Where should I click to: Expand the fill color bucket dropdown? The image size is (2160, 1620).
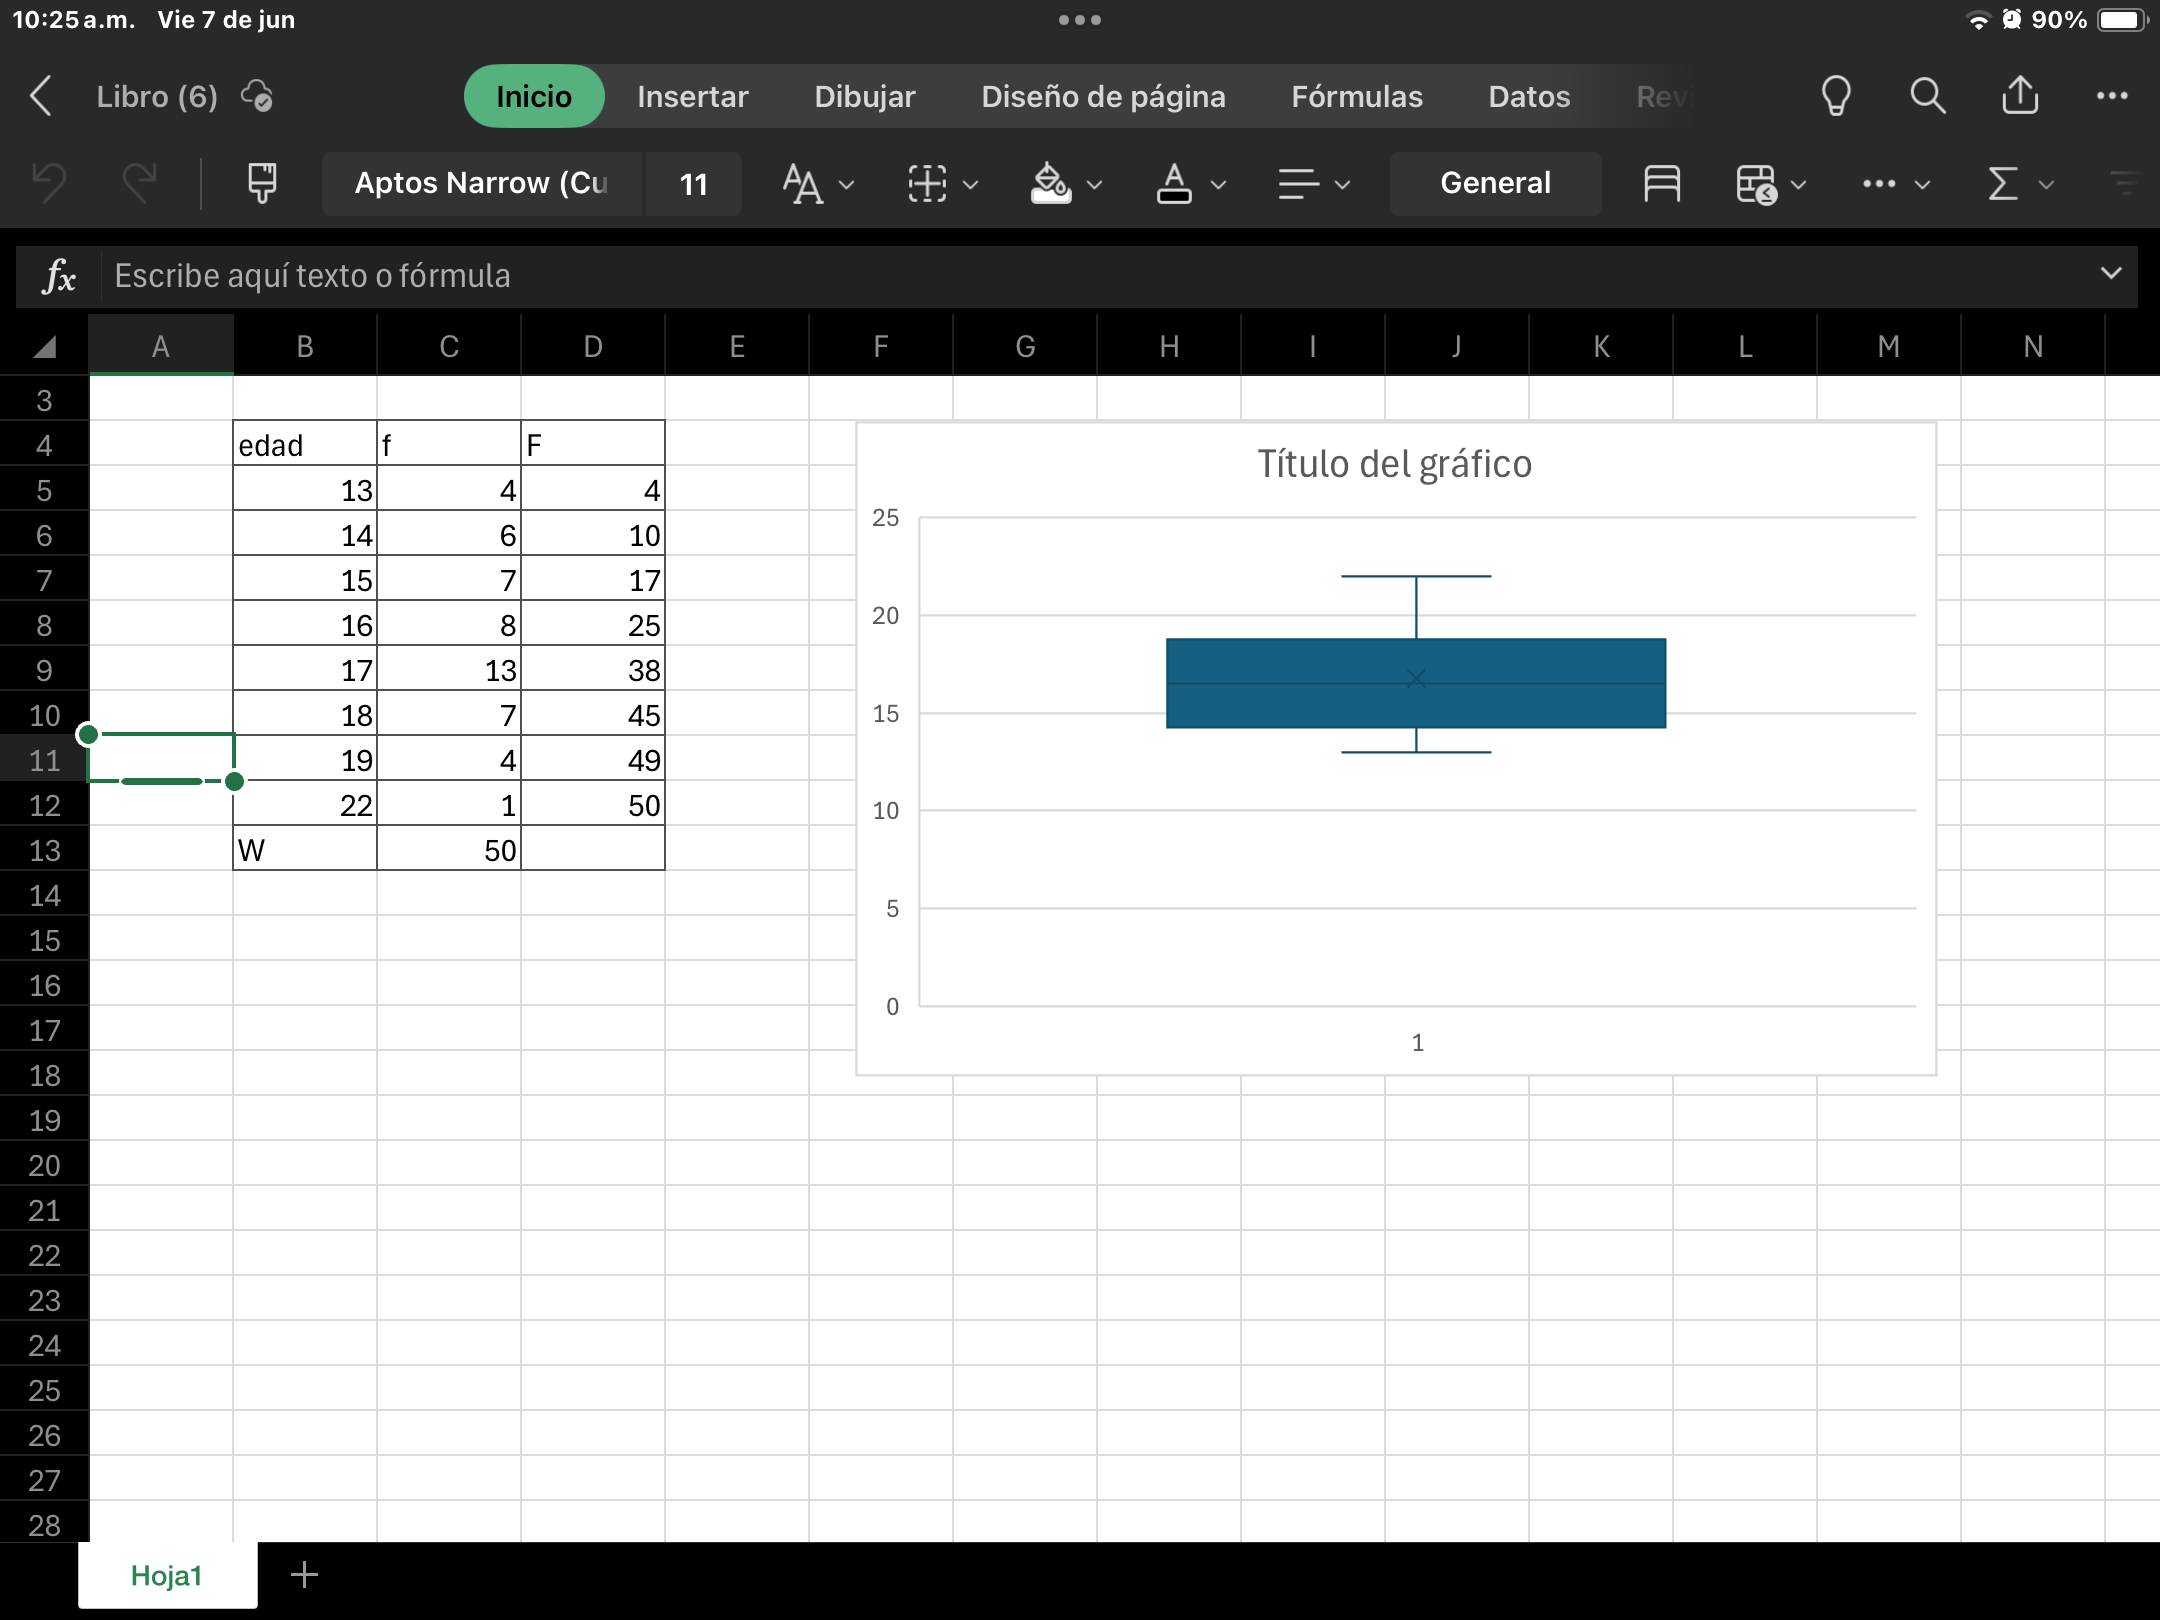(1094, 184)
